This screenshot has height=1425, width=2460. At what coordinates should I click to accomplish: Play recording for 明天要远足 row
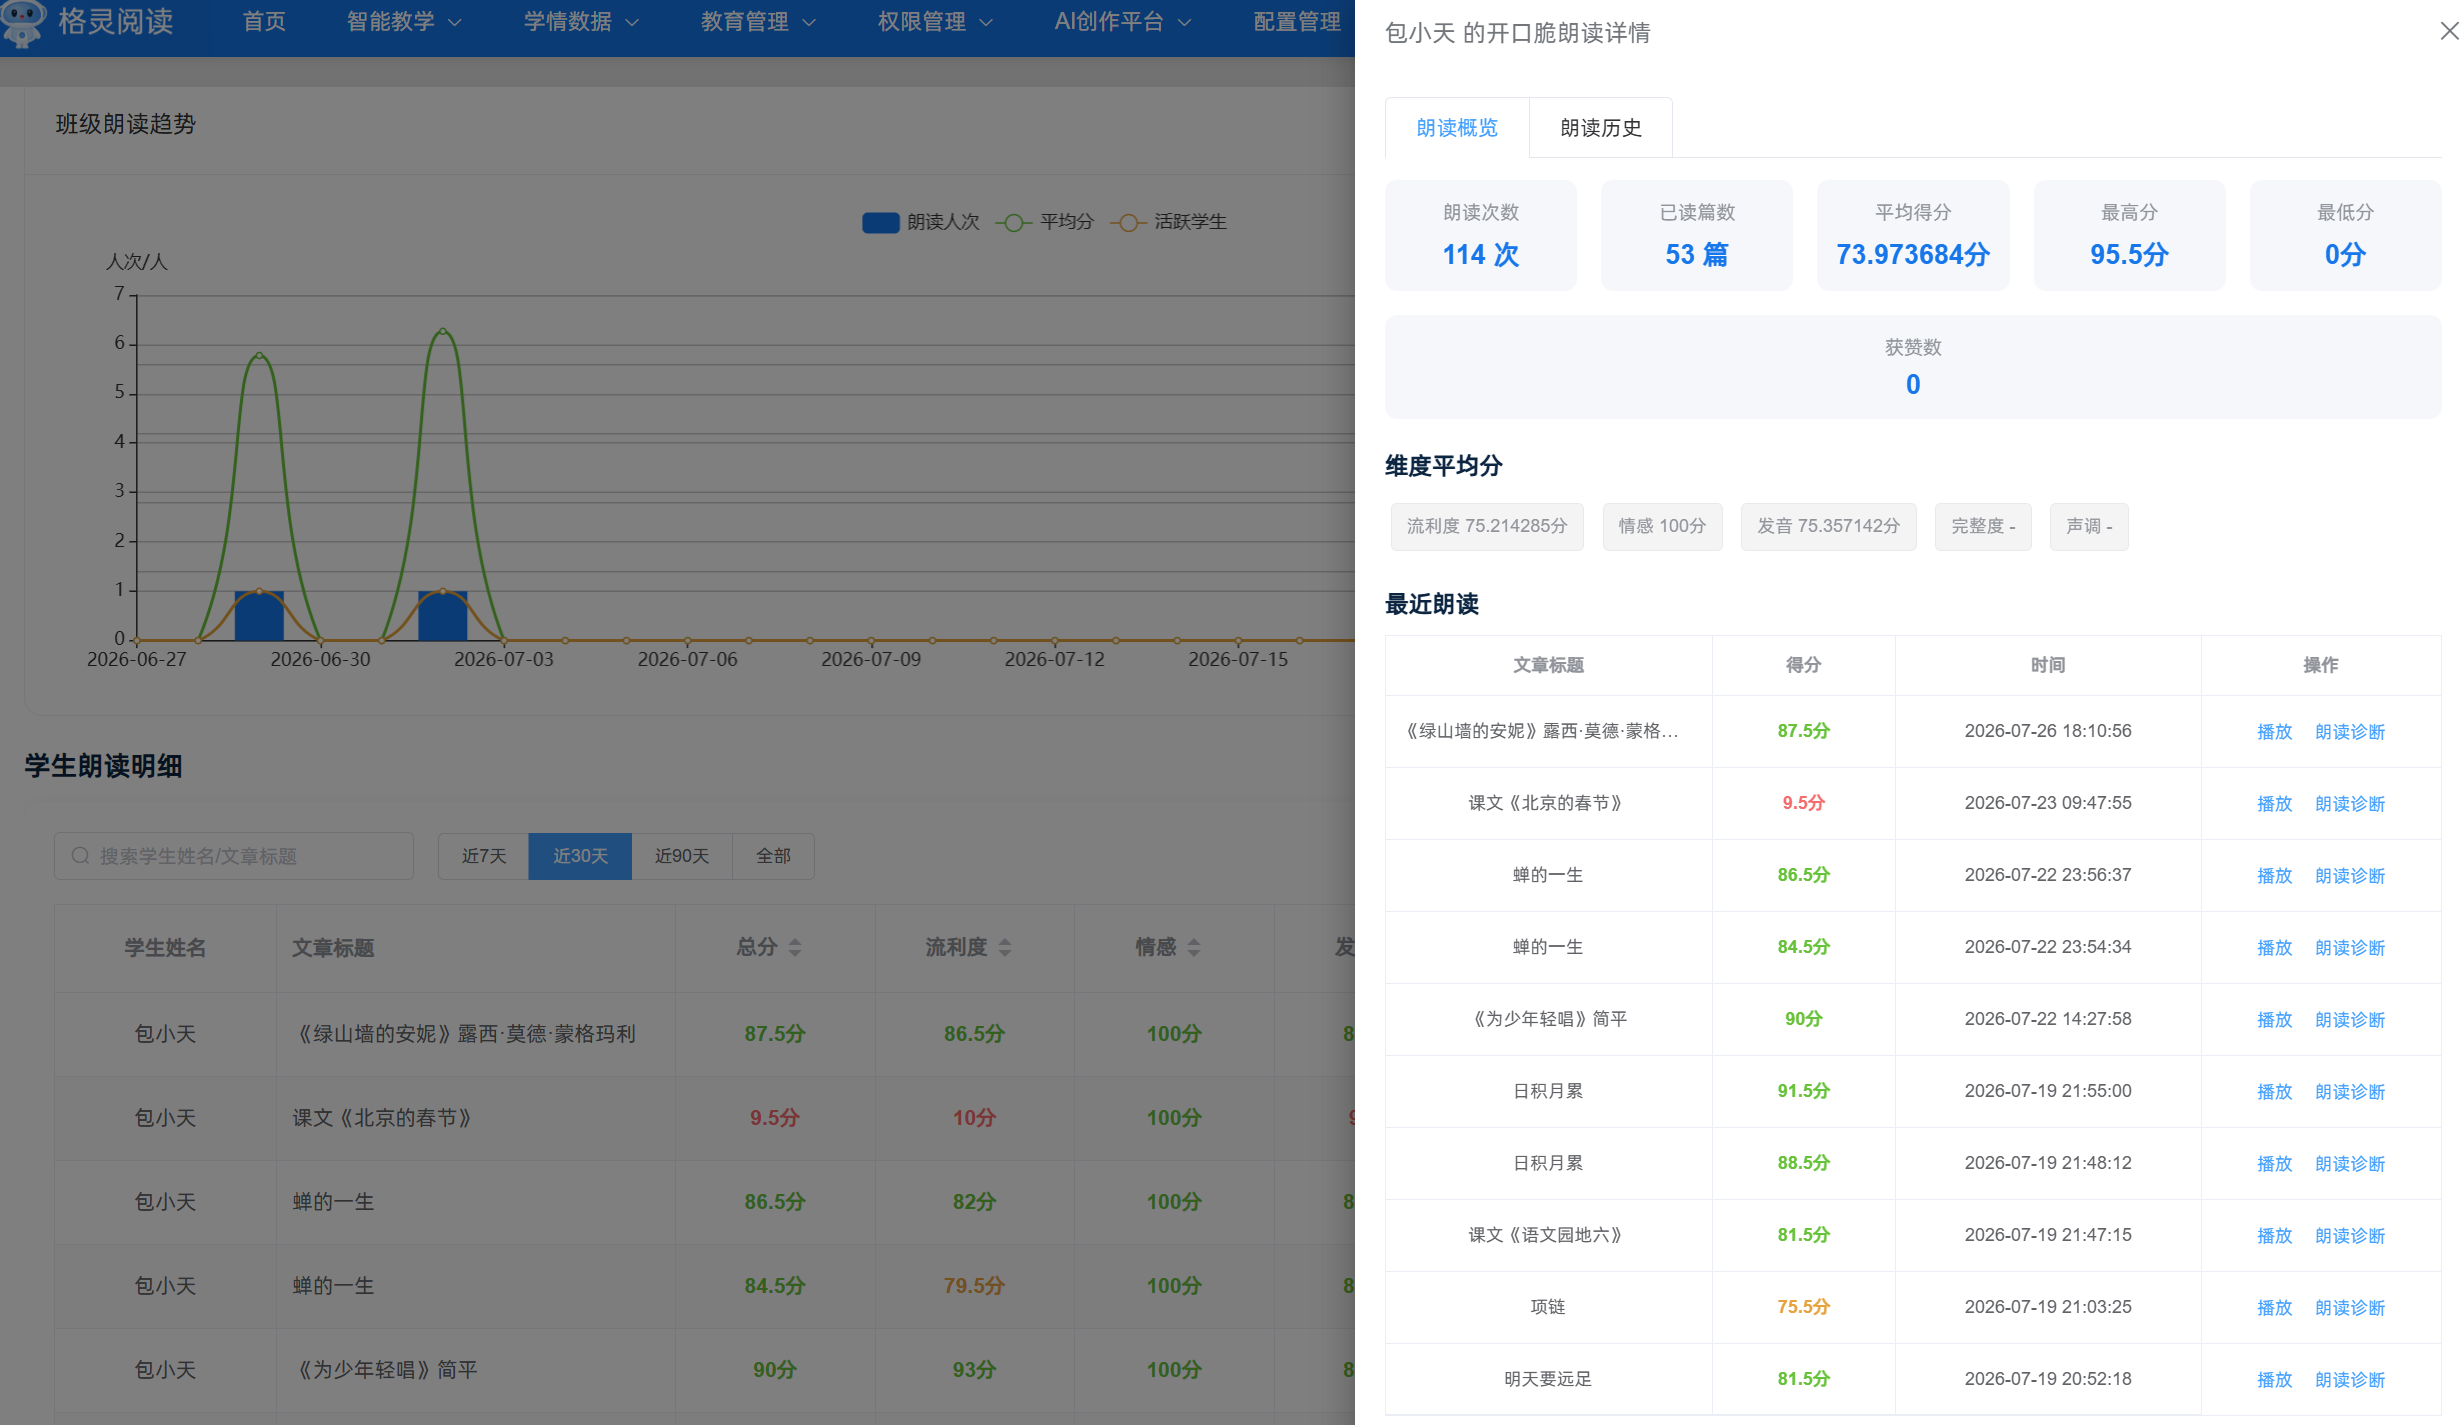coord(2274,1380)
